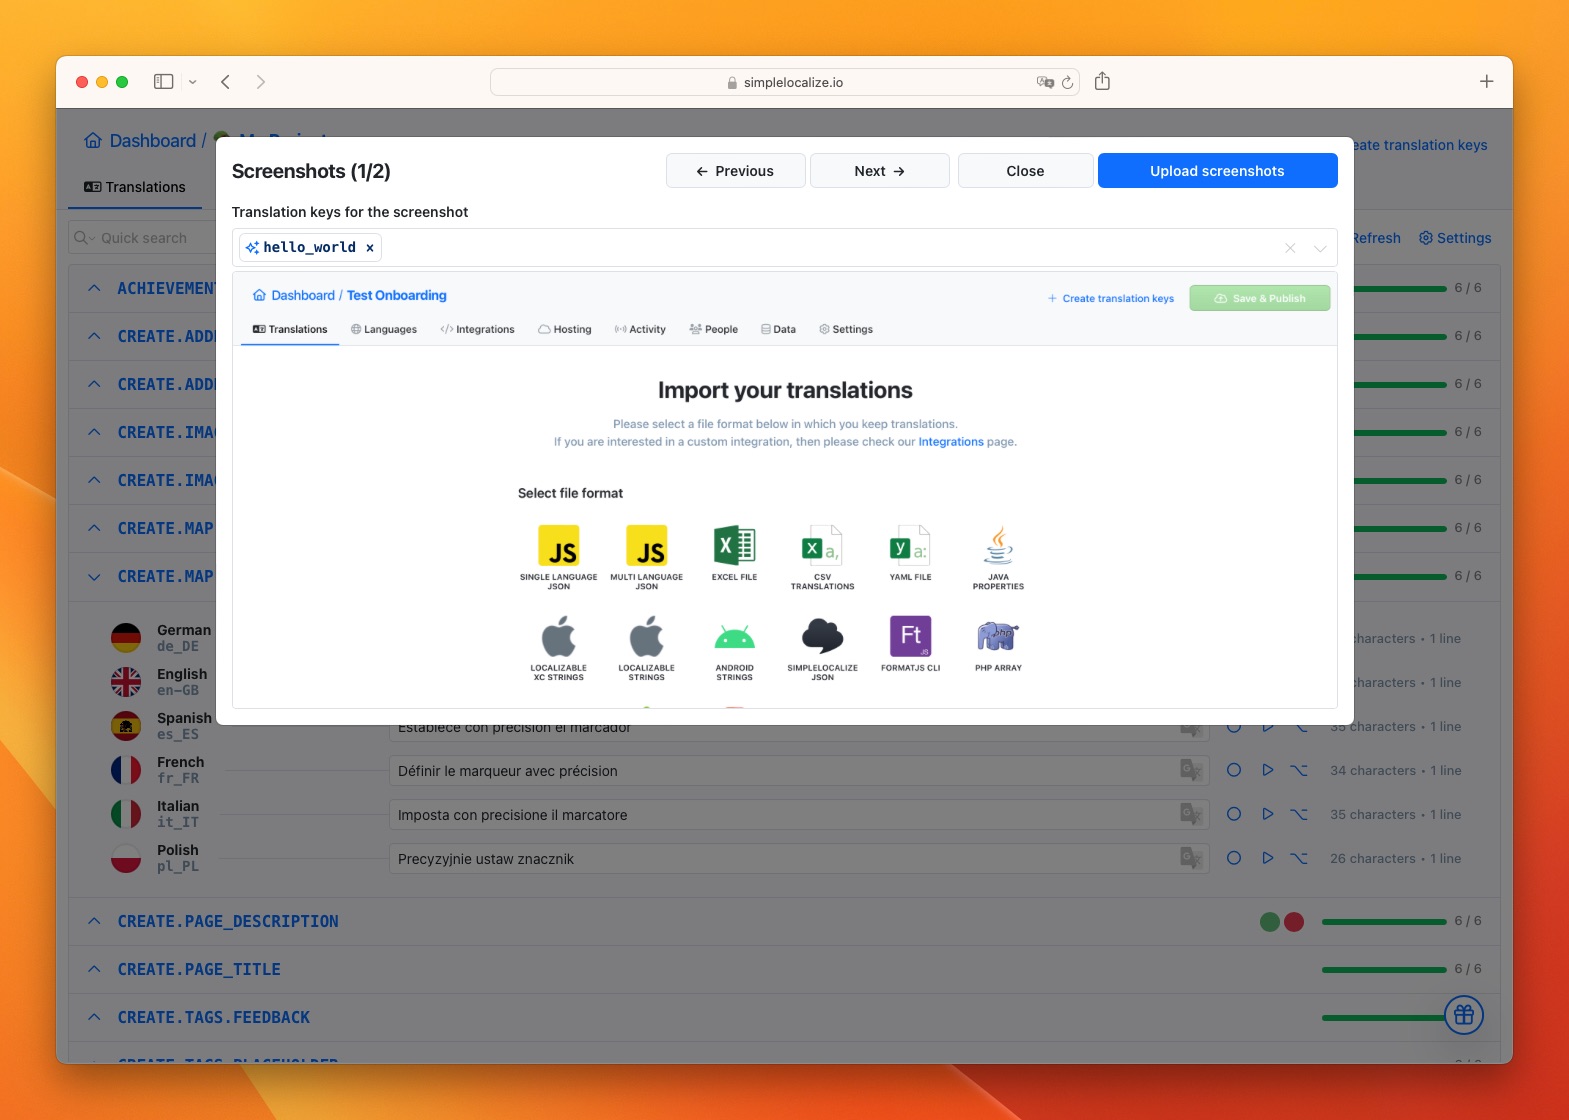
Task: Choose the Android Strings format icon
Action: click(x=734, y=637)
